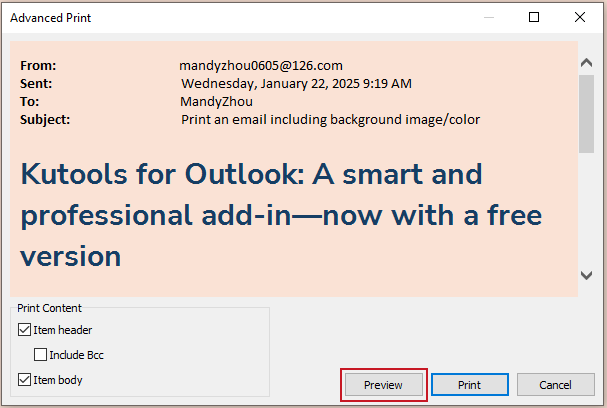Close the Advanced Print window

(580, 17)
